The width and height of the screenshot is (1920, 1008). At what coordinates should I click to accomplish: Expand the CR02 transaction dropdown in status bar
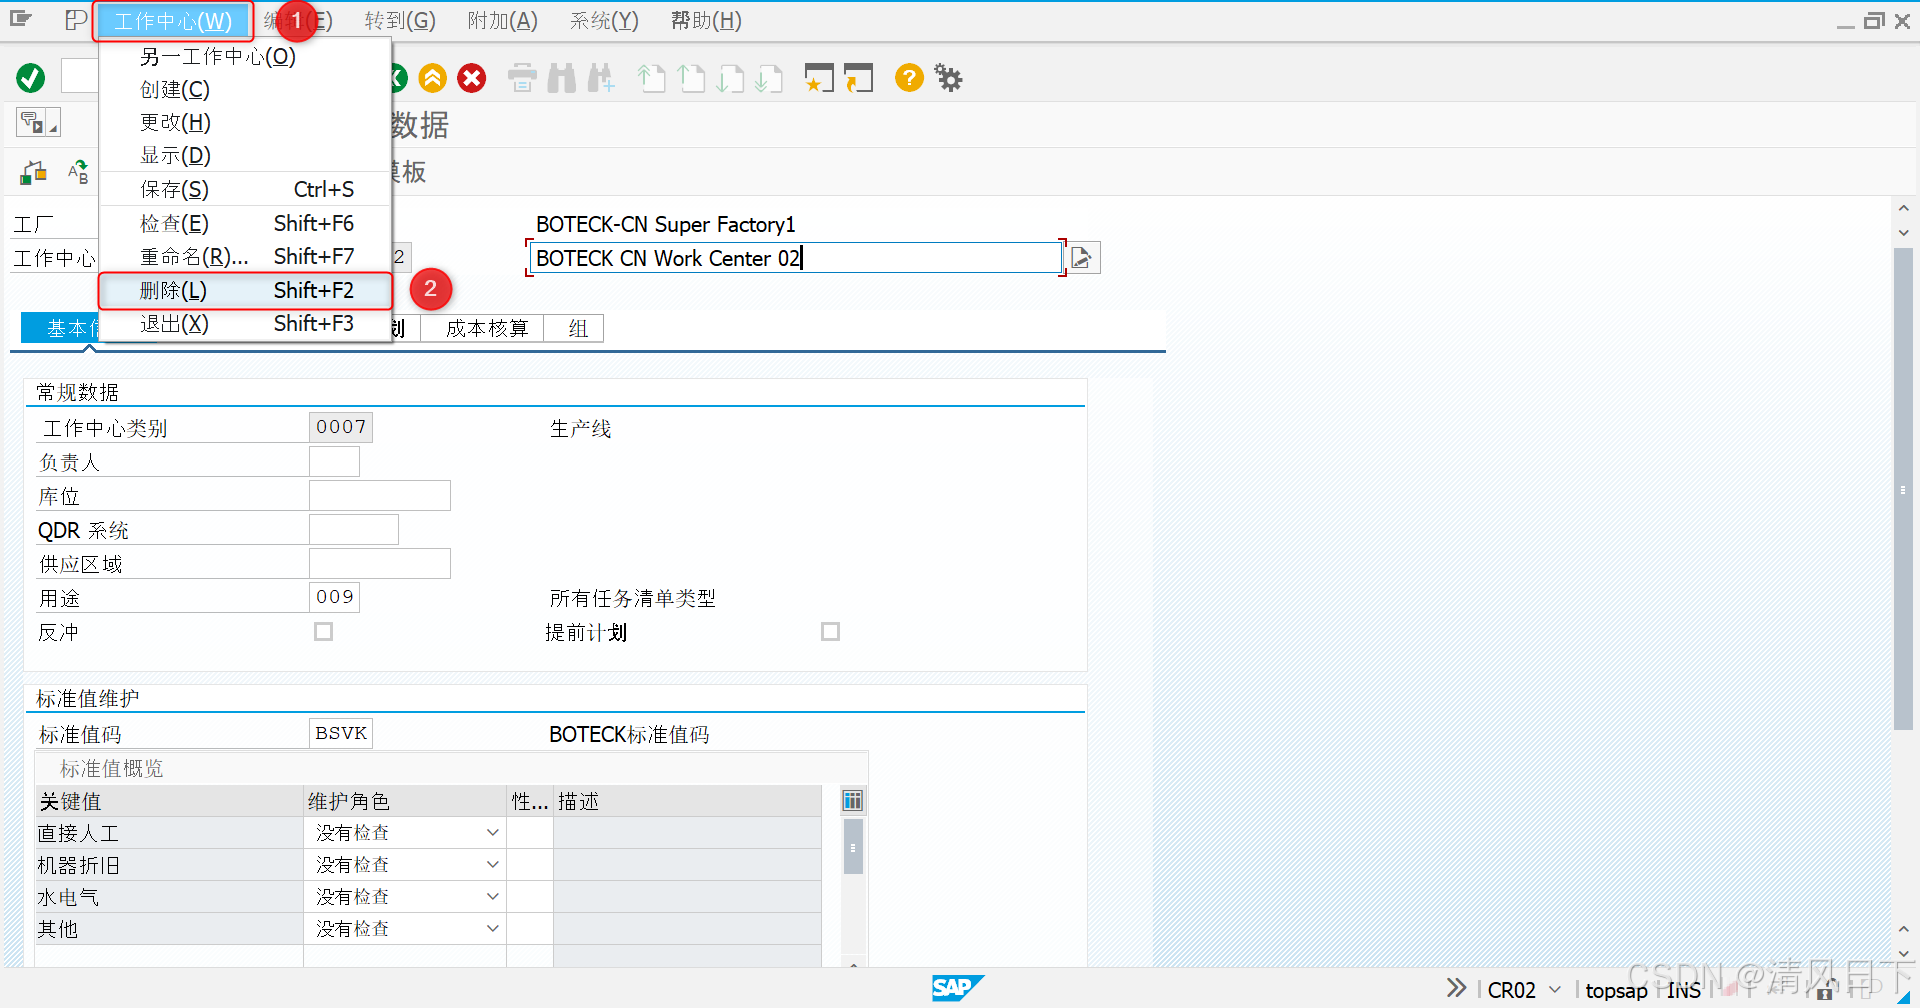click(x=1555, y=989)
